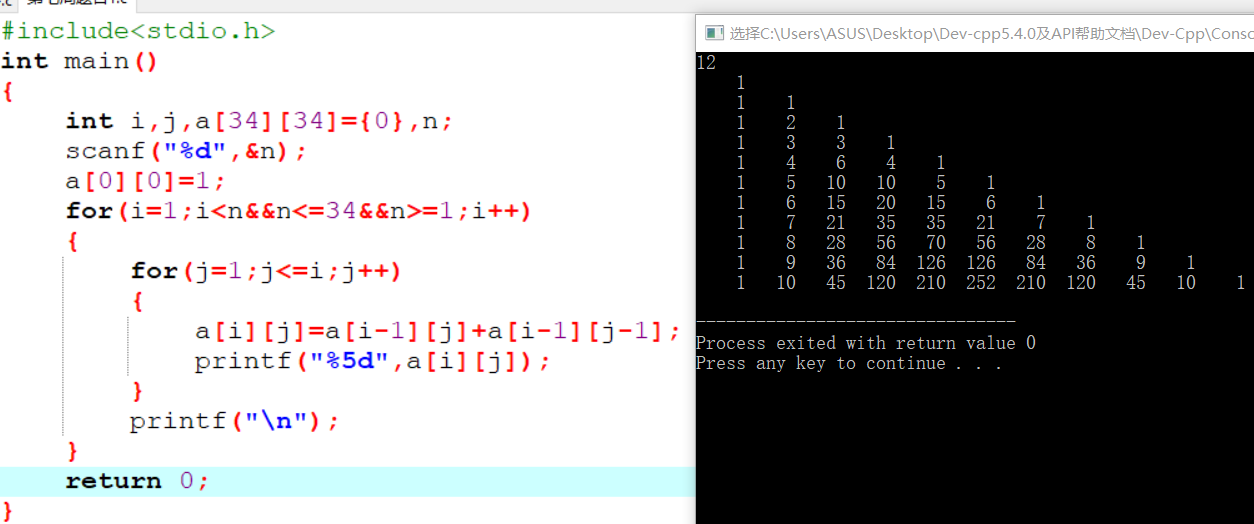Click the number 252 in console output
1254x524 pixels.
[x=980, y=283]
